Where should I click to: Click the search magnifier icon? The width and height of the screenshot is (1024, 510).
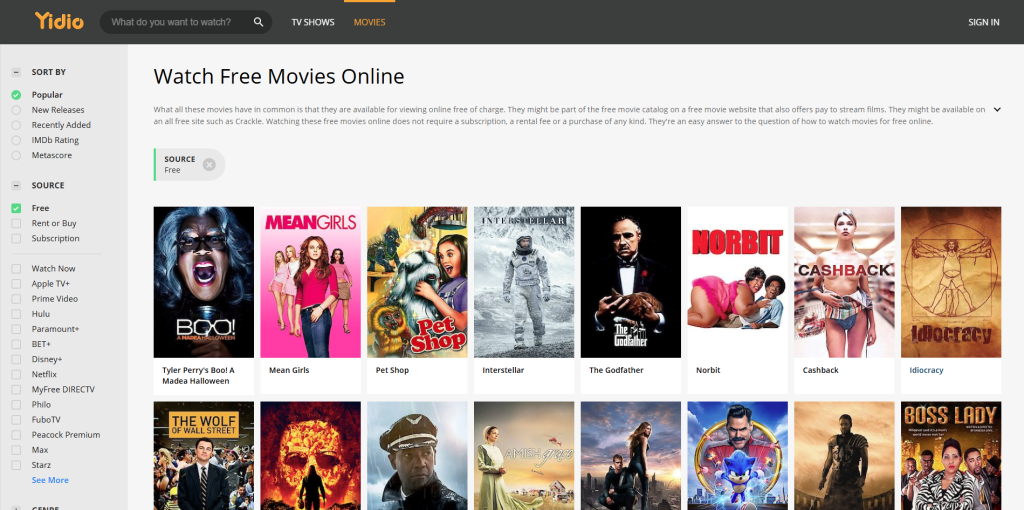[x=258, y=22]
